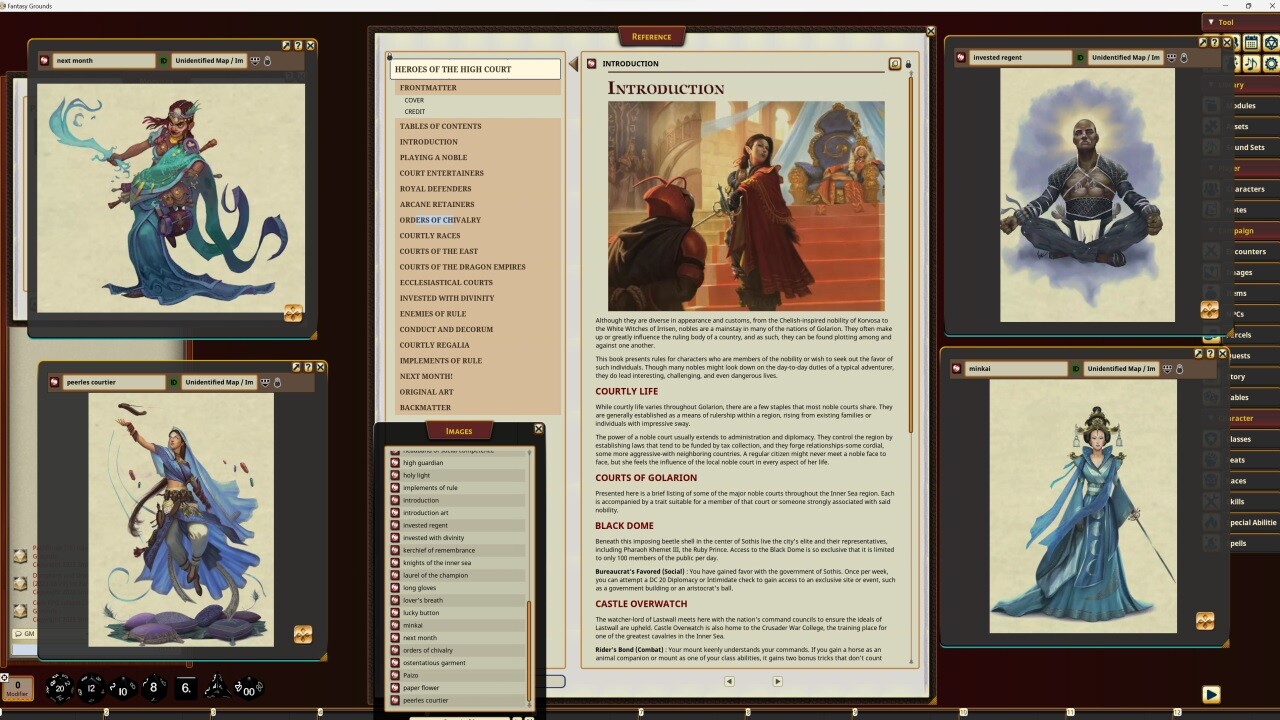The width and height of the screenshot is (1280, 720).
Task: Go to the next reference page with the right arrow
Action: (777, 681)
